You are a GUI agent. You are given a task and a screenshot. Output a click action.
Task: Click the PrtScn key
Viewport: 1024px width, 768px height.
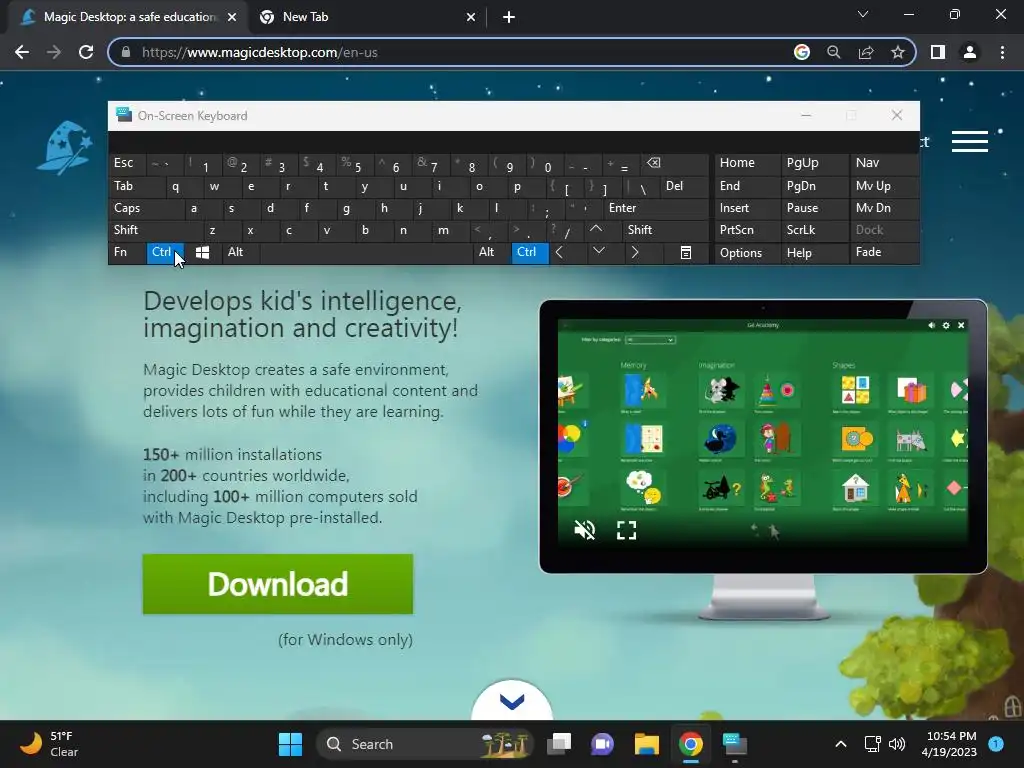pyautogui.click(x=747, y=230)
